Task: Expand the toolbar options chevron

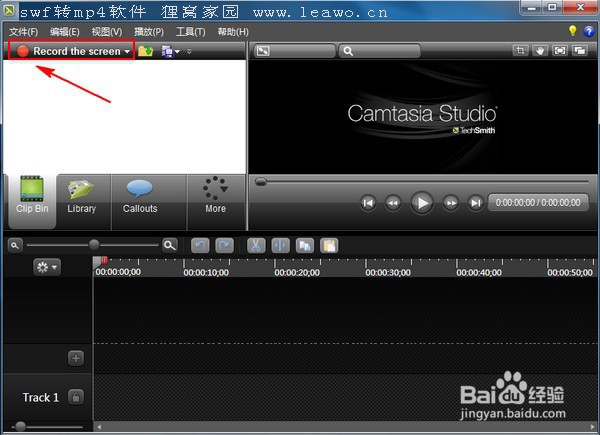Action: point(189,51)
